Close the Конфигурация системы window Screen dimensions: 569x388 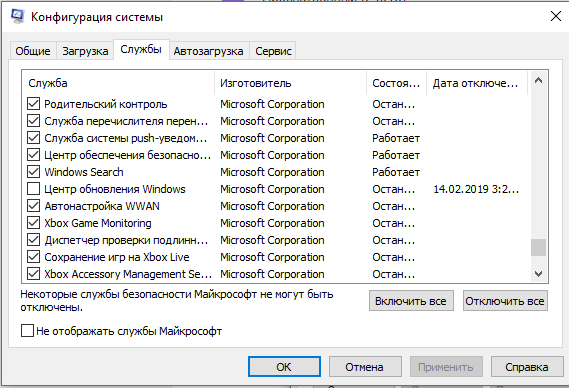coord(556,16)
